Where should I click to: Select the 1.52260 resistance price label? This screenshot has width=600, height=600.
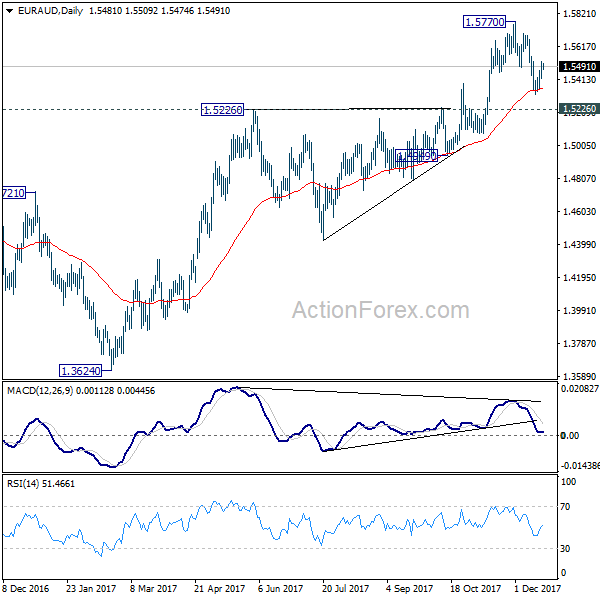222,110
